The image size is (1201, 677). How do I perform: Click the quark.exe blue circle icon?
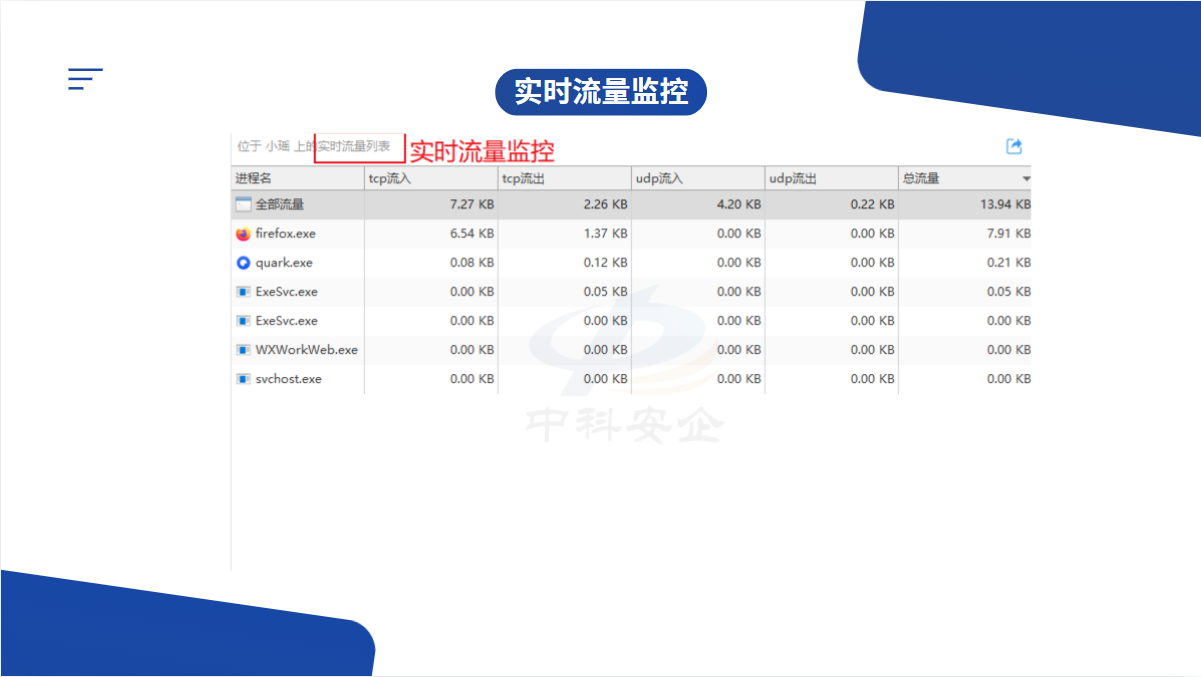tap(243, 263)
